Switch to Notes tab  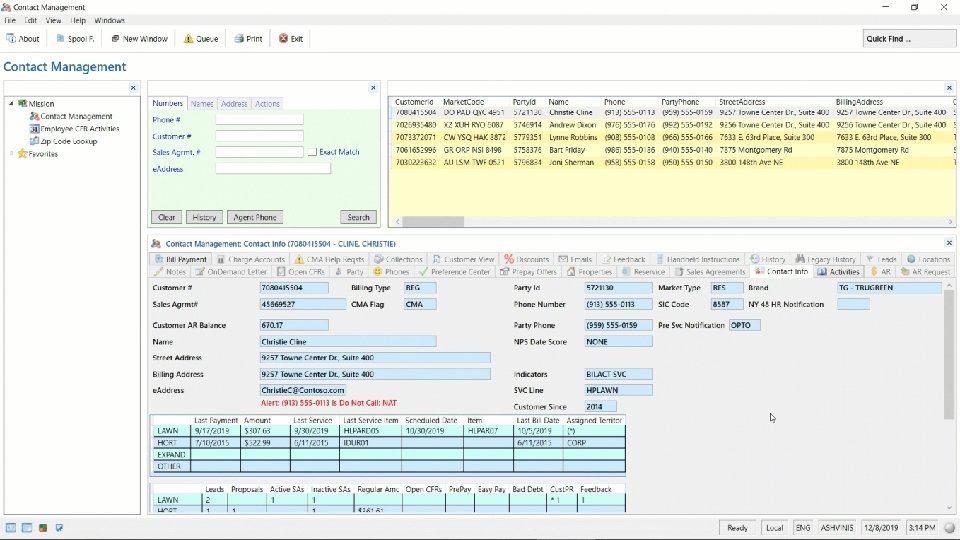click(170, 271)
